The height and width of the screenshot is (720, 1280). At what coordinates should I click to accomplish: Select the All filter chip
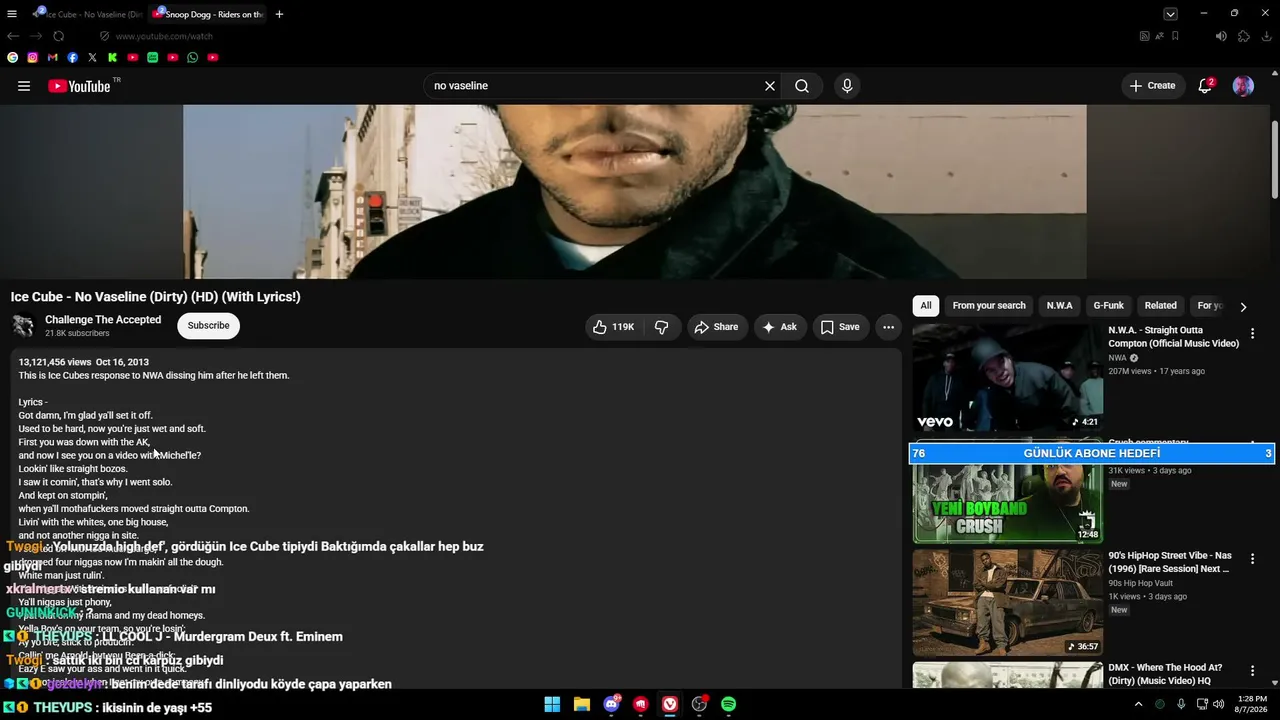click(x=926, y=306)
